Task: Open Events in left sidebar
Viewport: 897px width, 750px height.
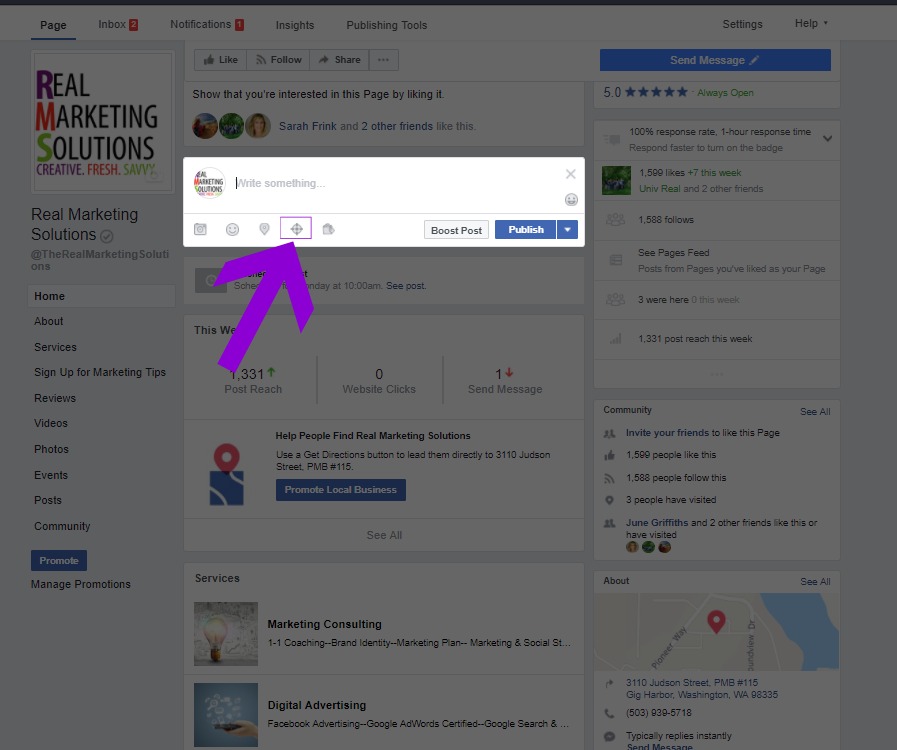Action: click(x=51, y=475)
